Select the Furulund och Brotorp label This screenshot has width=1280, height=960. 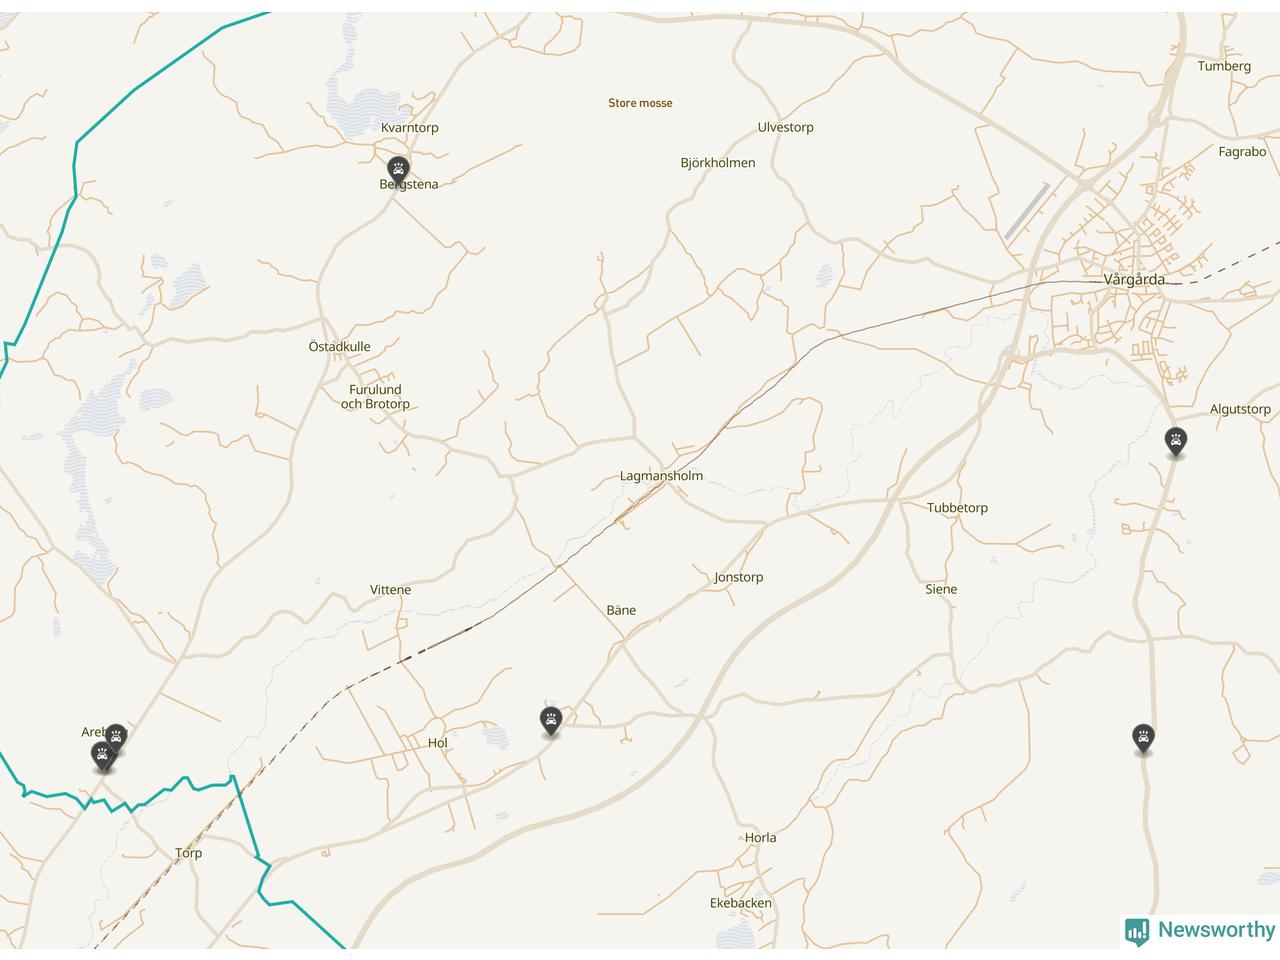(x=375, y=397)
